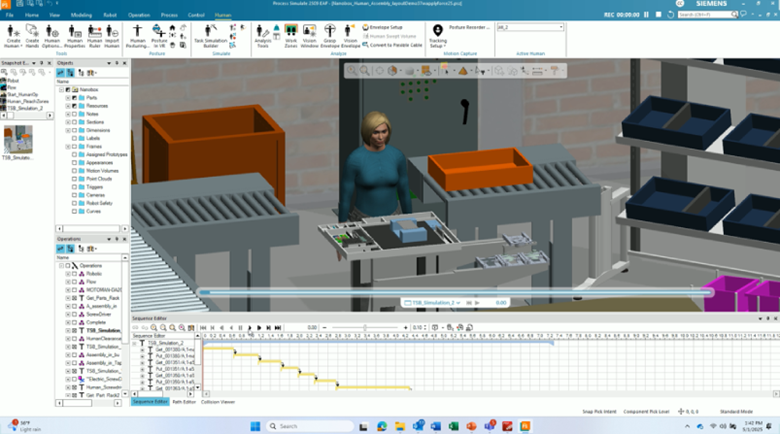Expand the Operations root tree node

[x=62, y=266]
